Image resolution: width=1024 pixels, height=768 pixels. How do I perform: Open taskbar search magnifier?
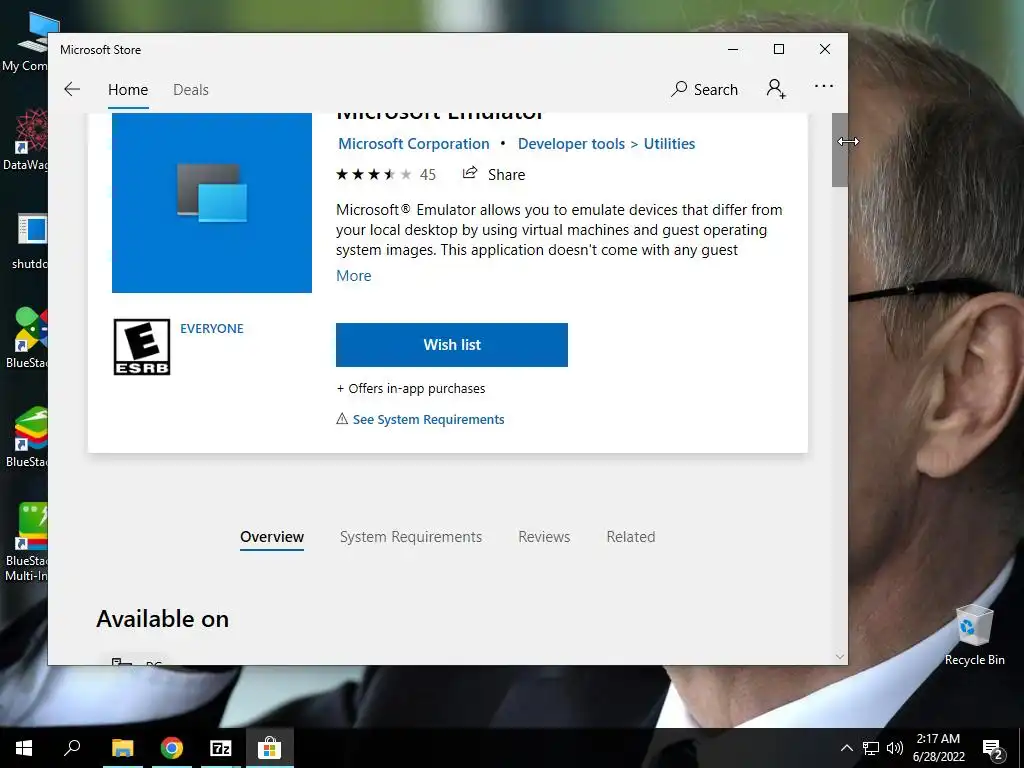coord(72,748)
